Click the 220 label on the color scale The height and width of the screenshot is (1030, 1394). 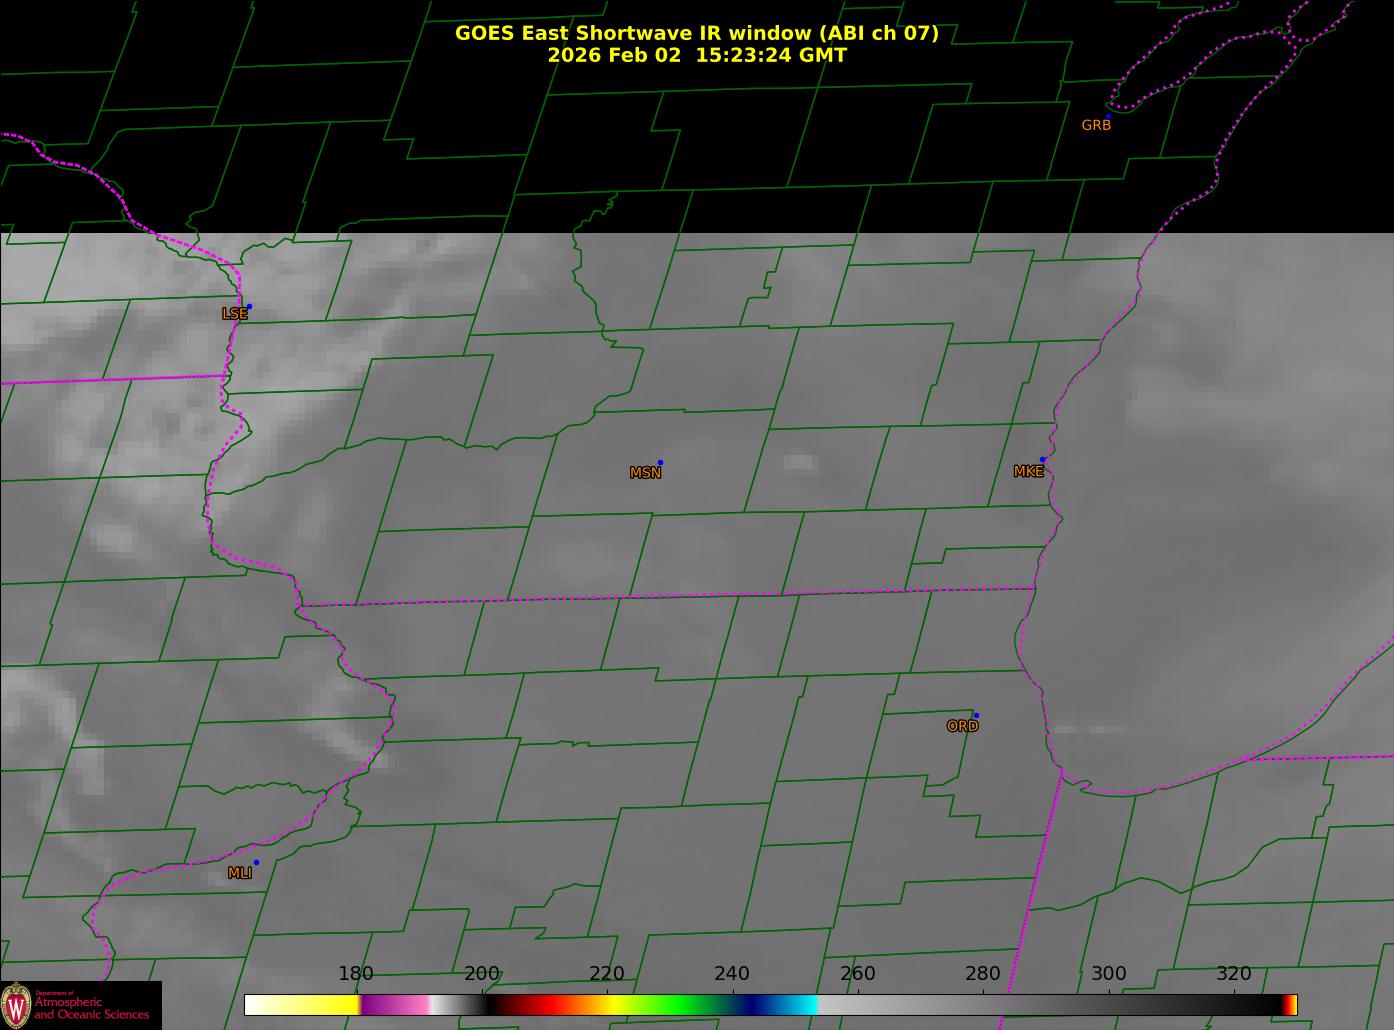tap(607, 973)
